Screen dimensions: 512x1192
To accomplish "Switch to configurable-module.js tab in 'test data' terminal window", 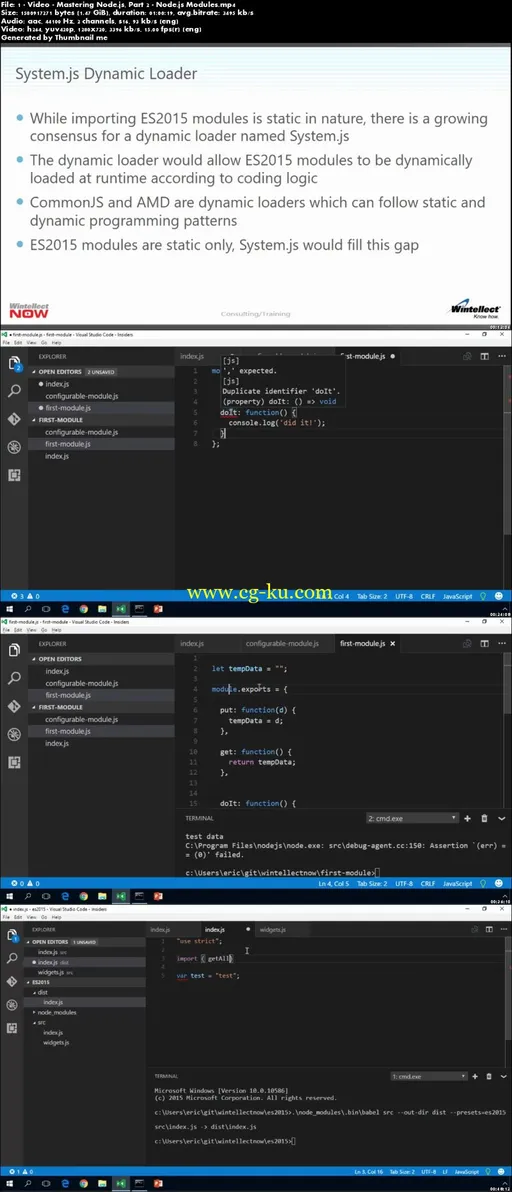I will (282, 643).
